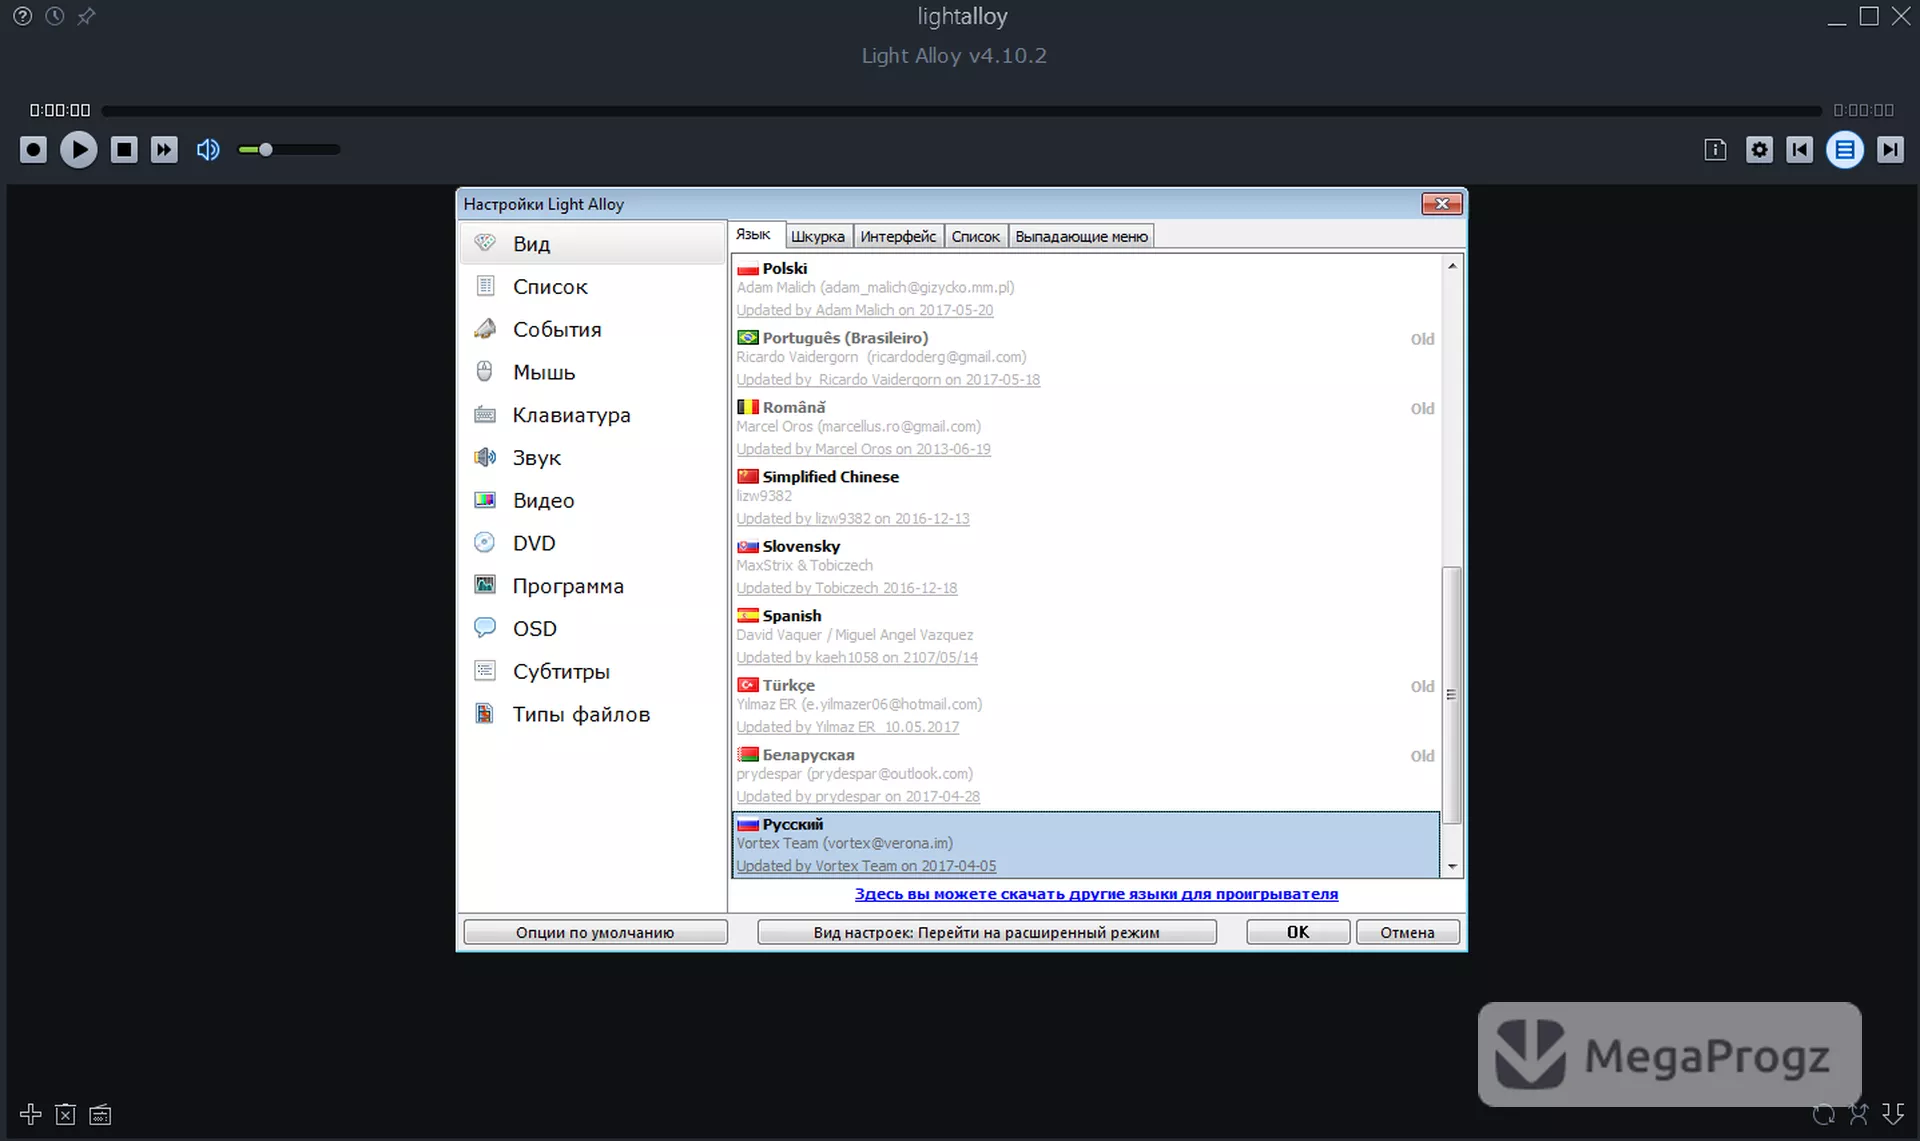
Task: Click the clear playlist icon at bottom-left
Action: 100,1114
